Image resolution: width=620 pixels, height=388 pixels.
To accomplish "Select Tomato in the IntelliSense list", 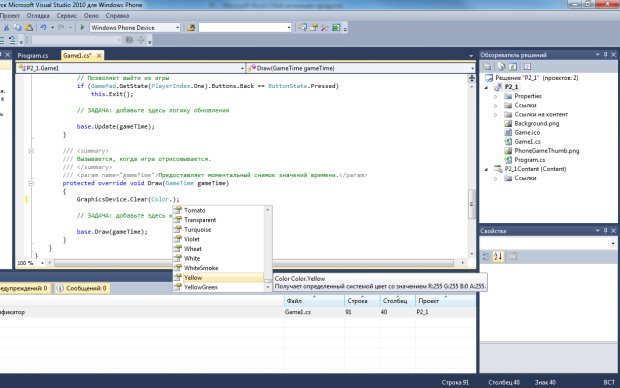I will tap(218, 210).
